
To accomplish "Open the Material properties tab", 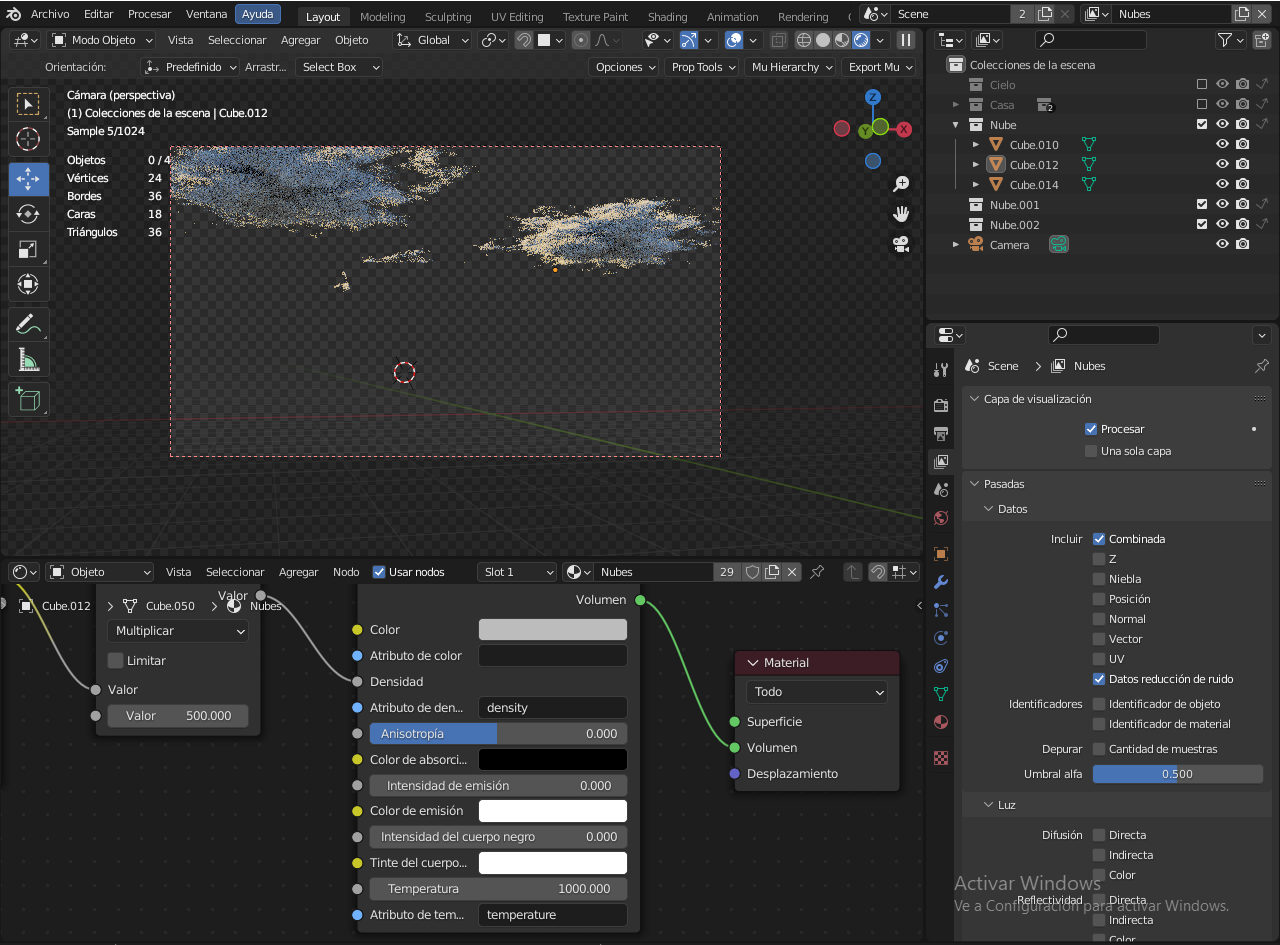I will pyautogui.click(x=940, y=722).
